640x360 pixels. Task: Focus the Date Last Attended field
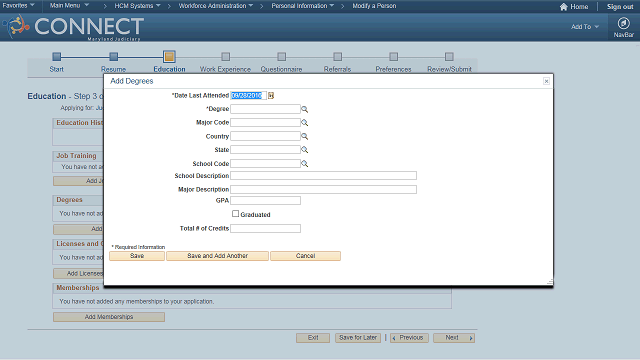[249, 96]
